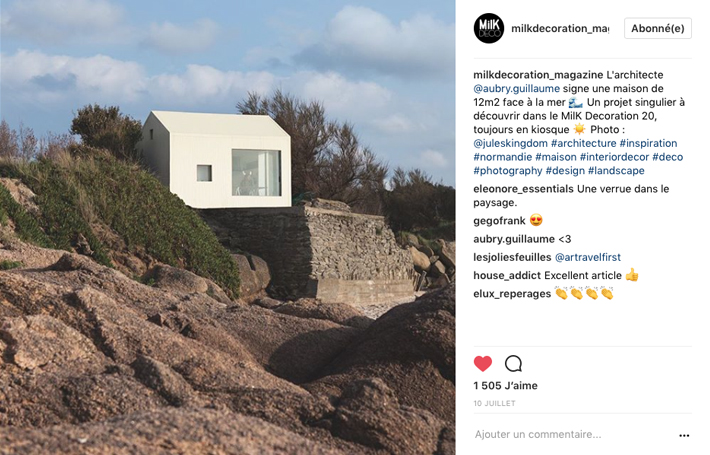This screenshot has height=455, width=710.
Task: View the house_addict commenter profile
Action: click(x=507, y=275)
